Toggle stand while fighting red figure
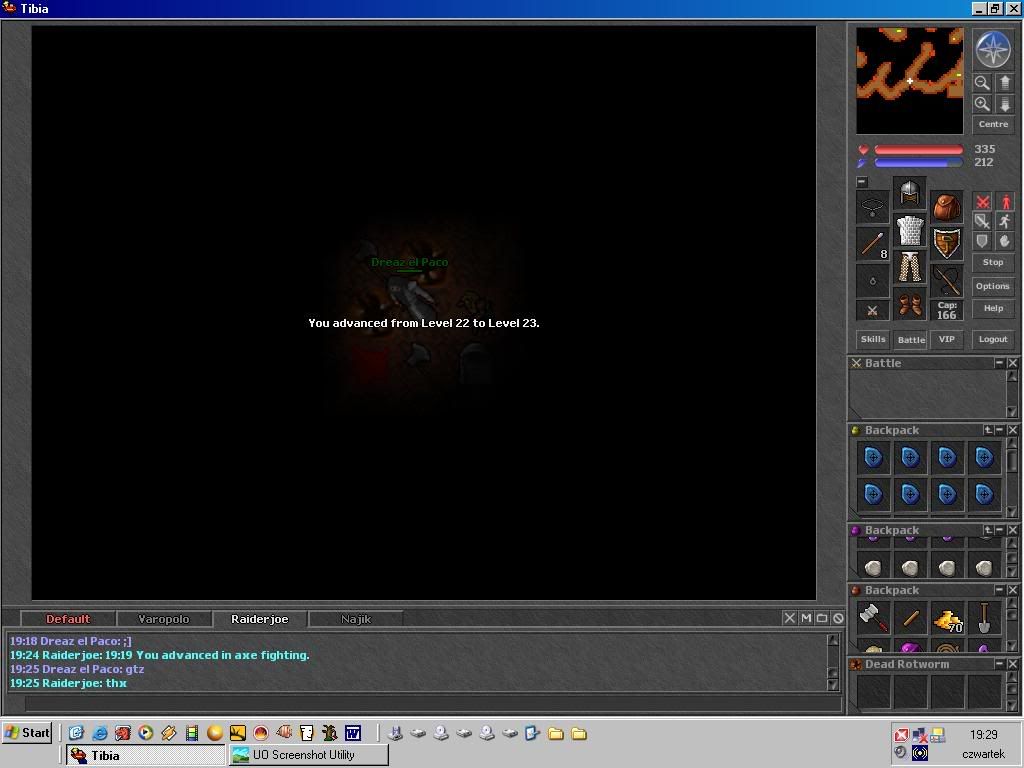 tap(1004, 201)
